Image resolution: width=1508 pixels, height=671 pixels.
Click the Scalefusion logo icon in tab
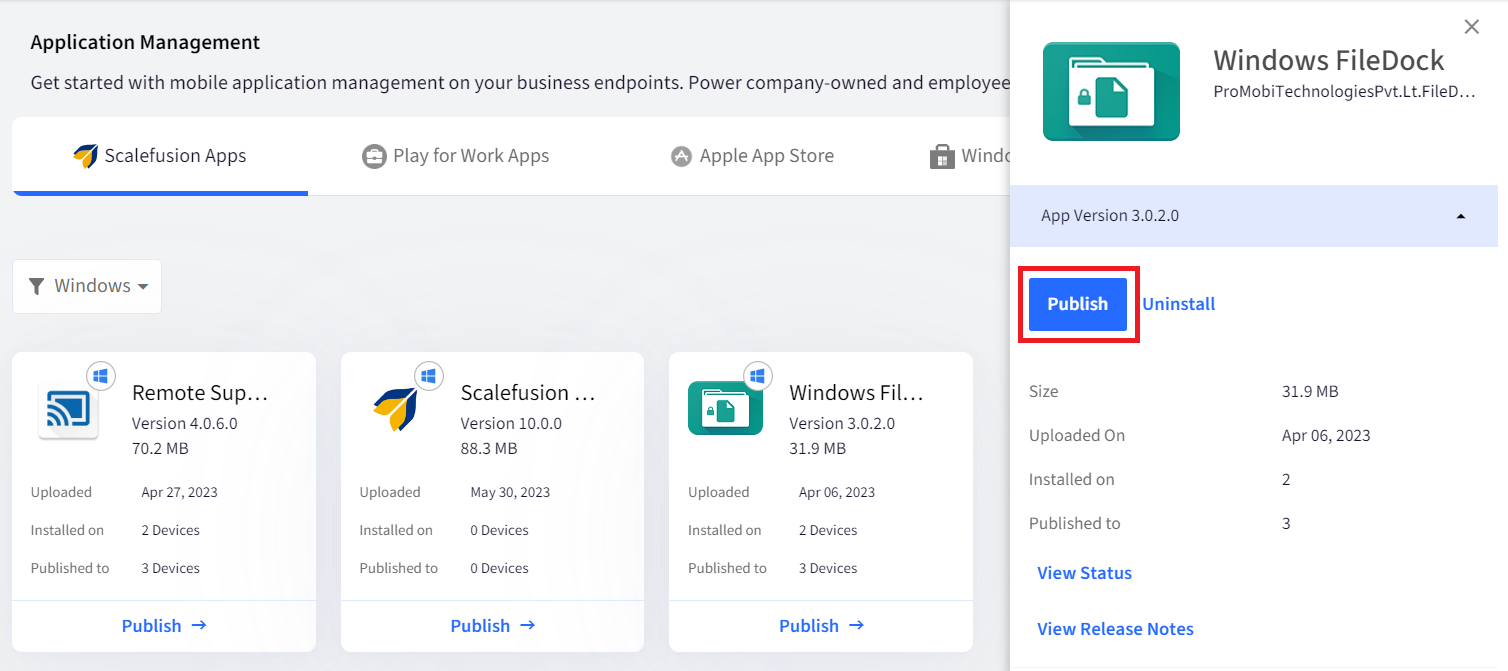[85, 156]
